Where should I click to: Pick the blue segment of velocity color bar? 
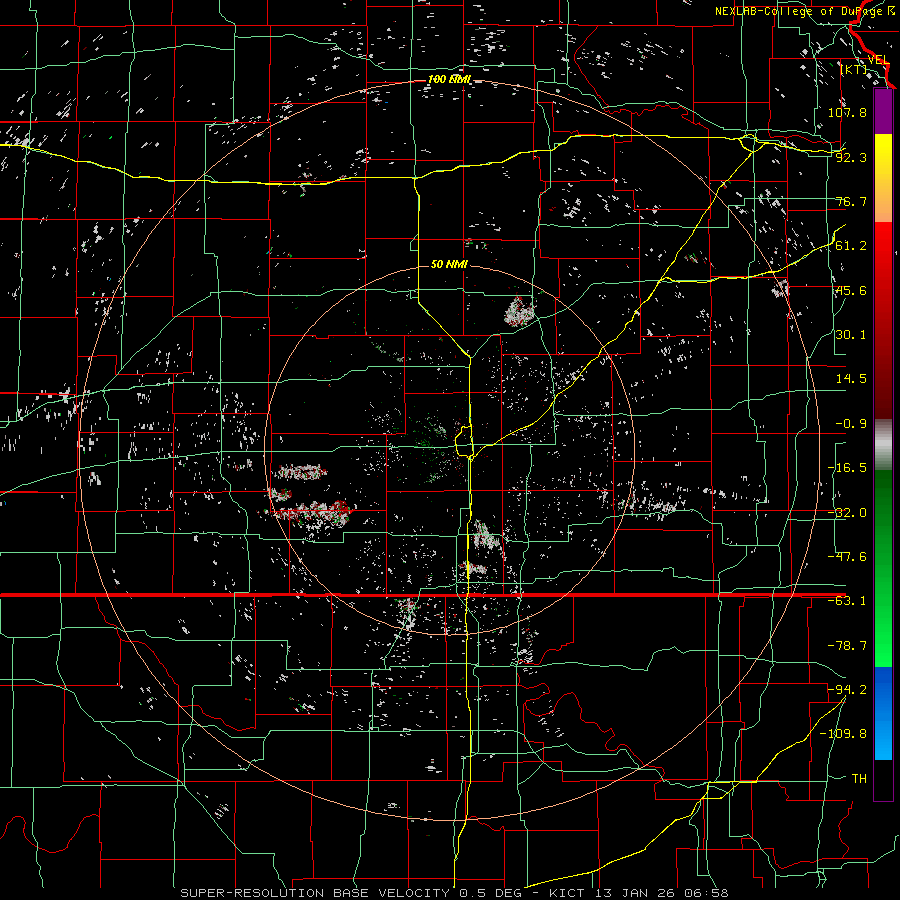pos(883,713)
